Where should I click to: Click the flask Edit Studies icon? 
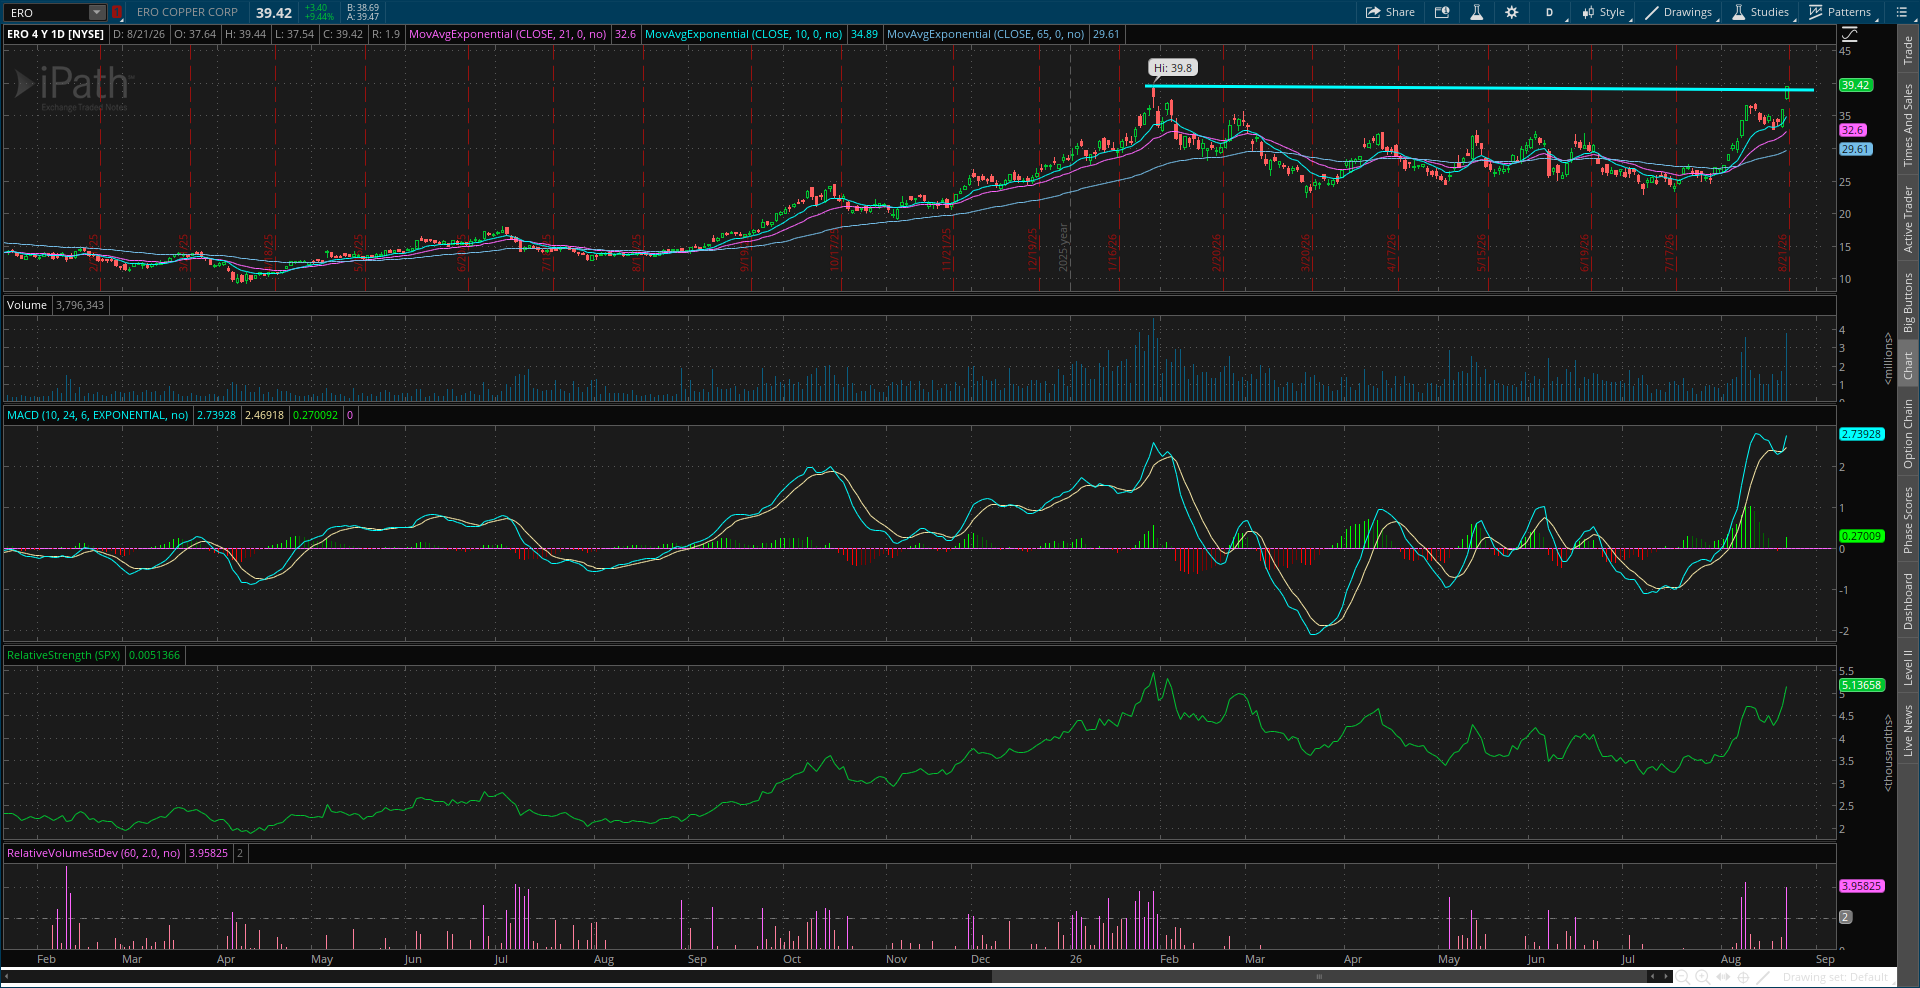coord(1476,12)
